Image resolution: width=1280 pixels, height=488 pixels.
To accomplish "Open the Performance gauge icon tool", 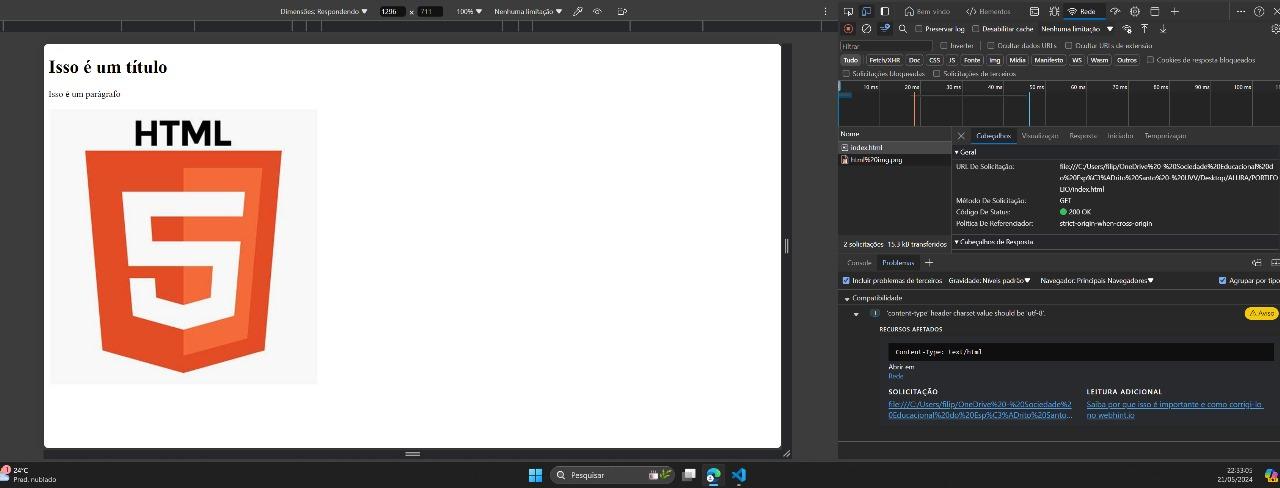I will 1115,11.
